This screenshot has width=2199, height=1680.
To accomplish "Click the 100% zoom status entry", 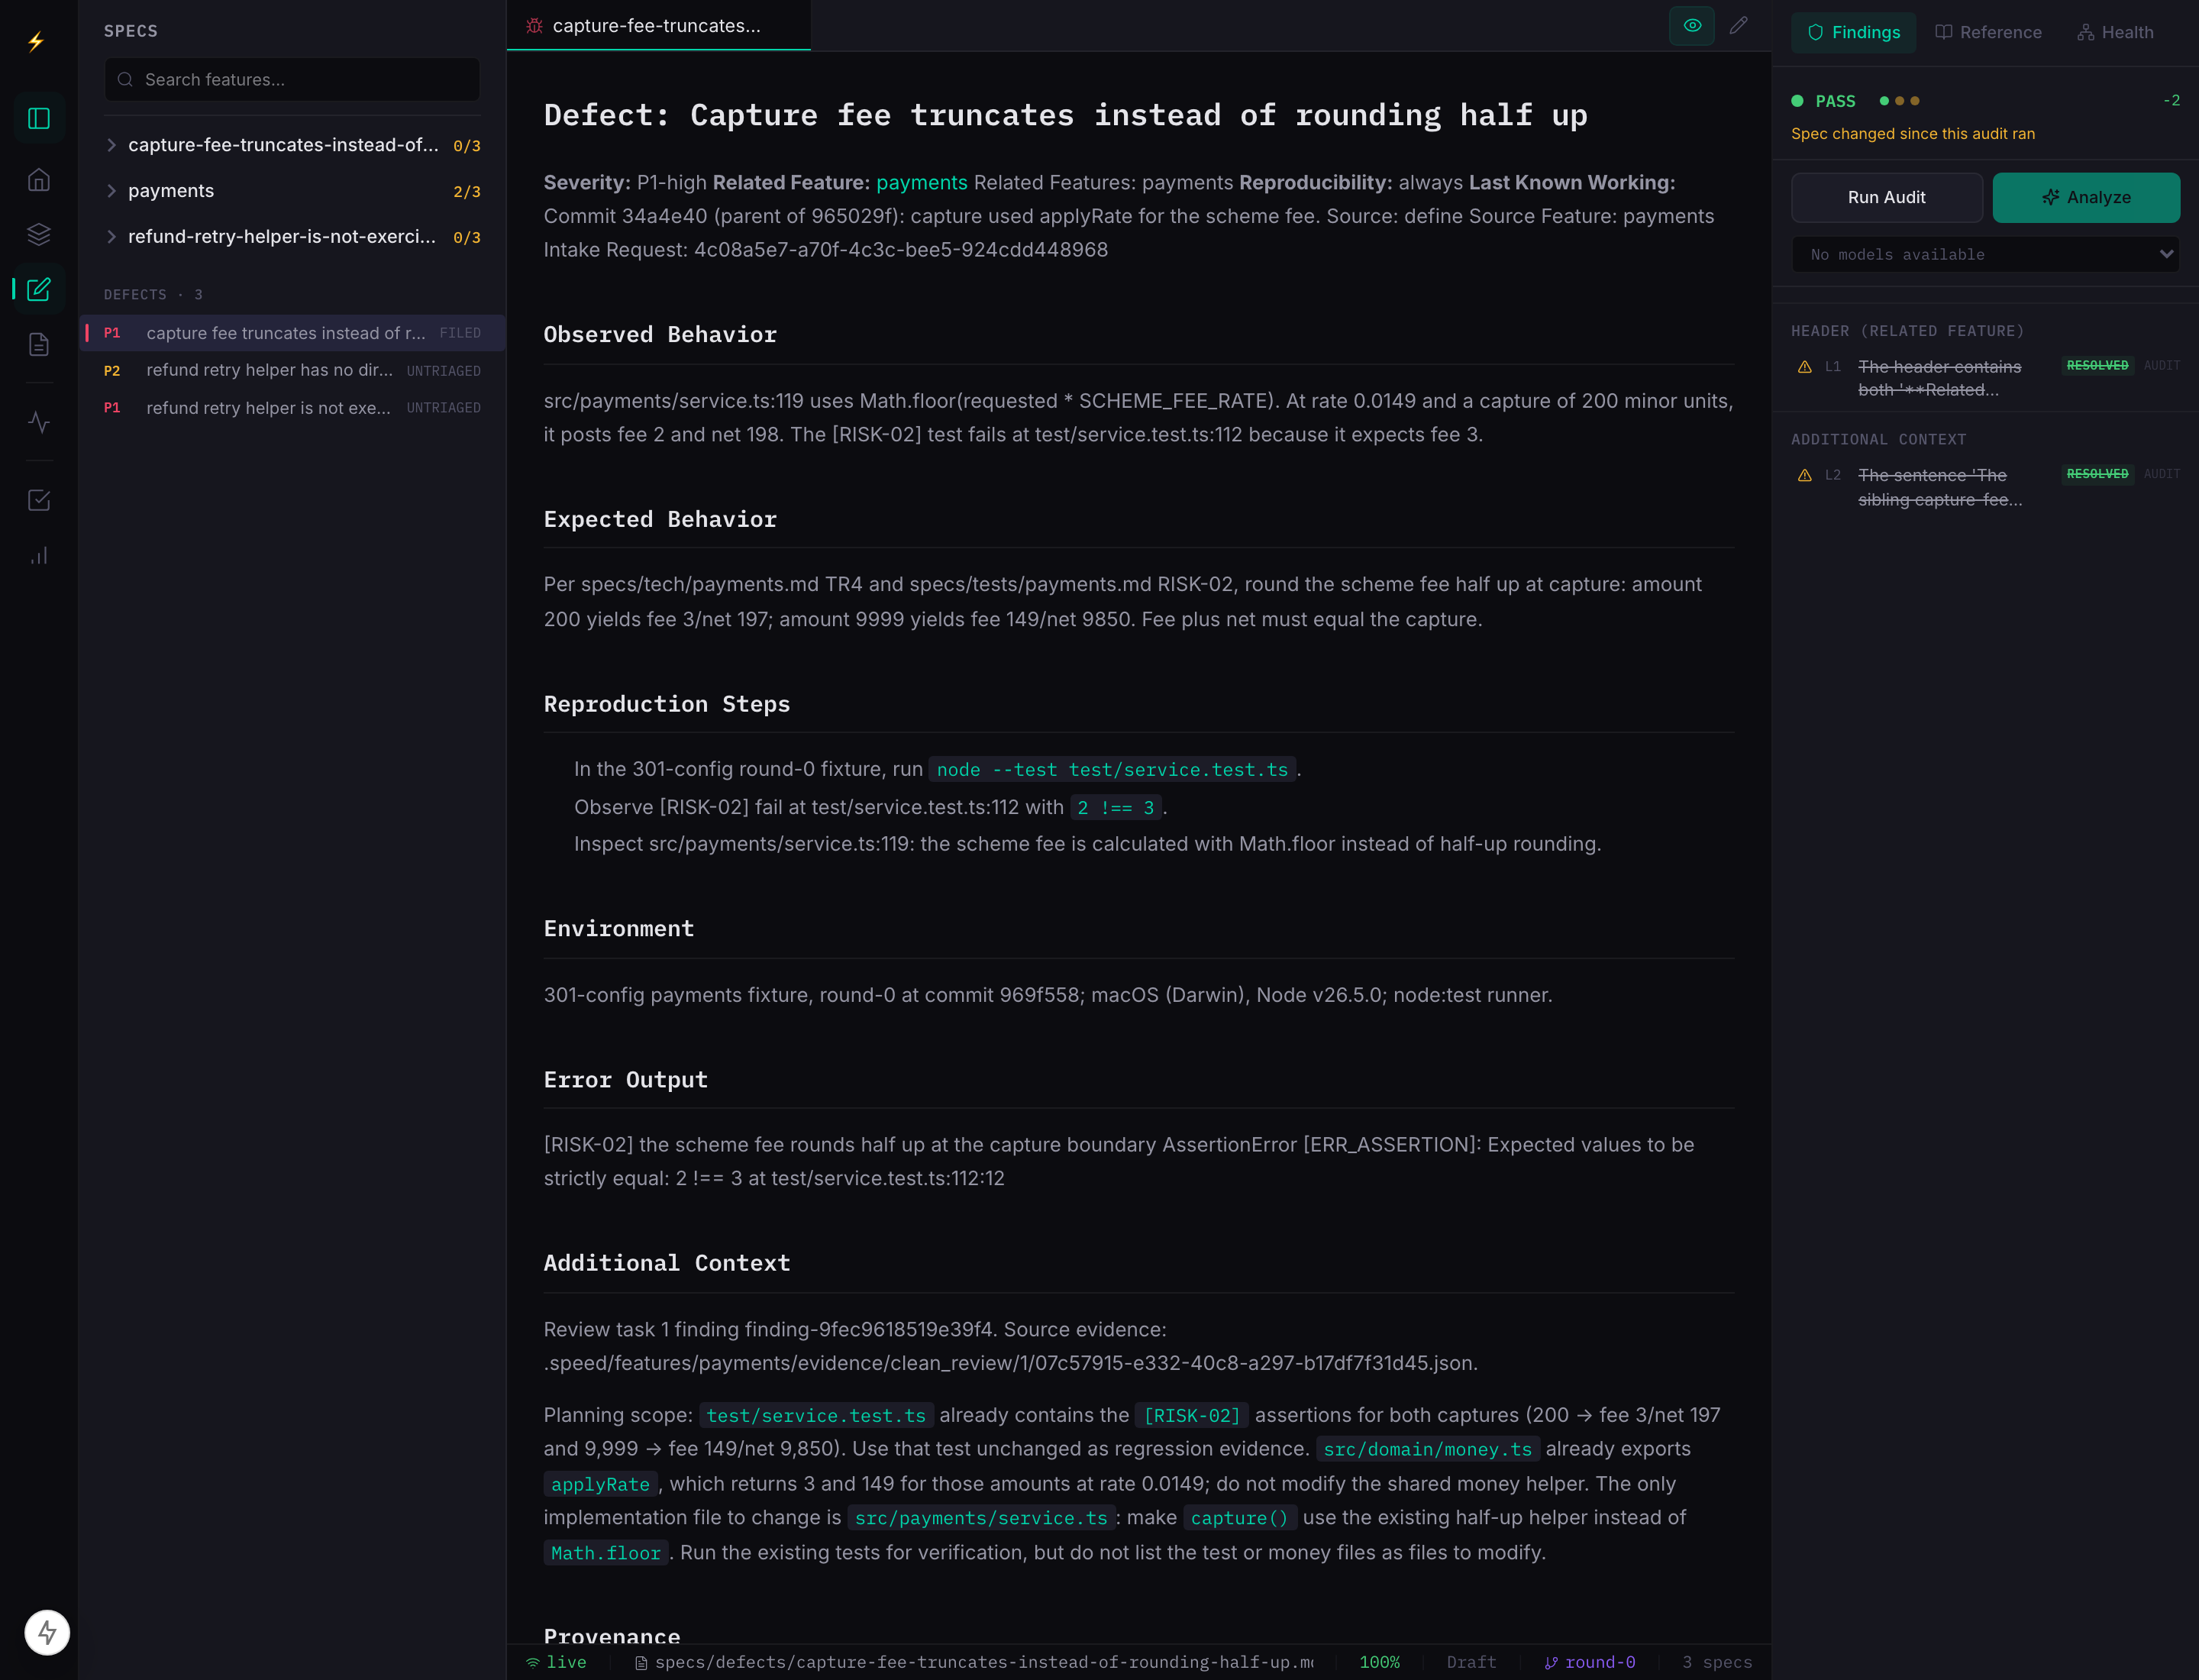I will [x=1379, y=1662].
